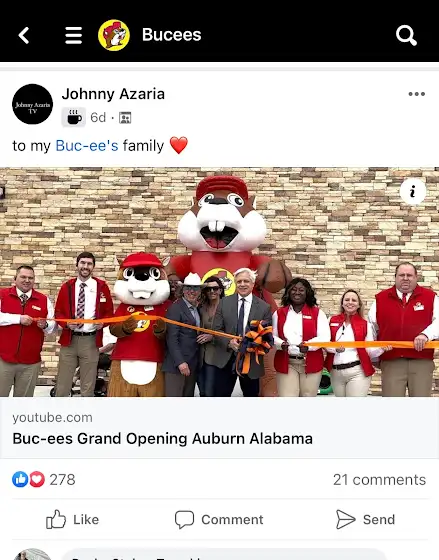Tap the Comment button
This screenshot has width=439, height=560.
(x=219, y=519)
